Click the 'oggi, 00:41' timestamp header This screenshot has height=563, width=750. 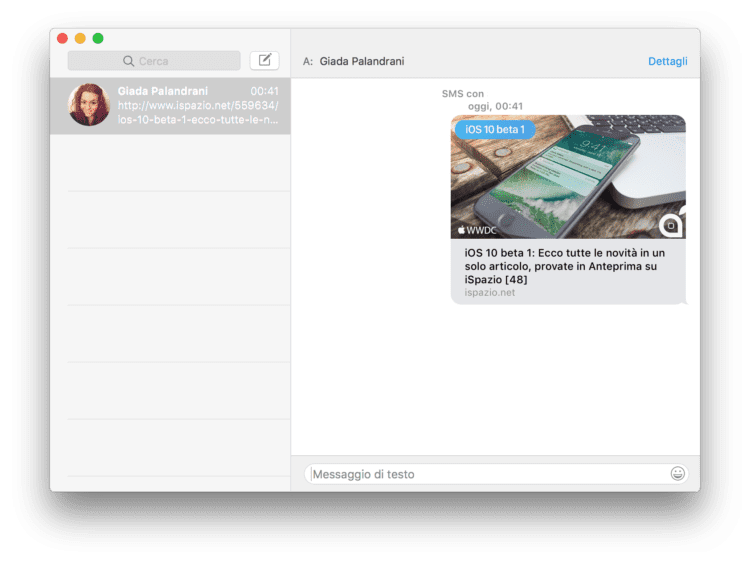495,106
